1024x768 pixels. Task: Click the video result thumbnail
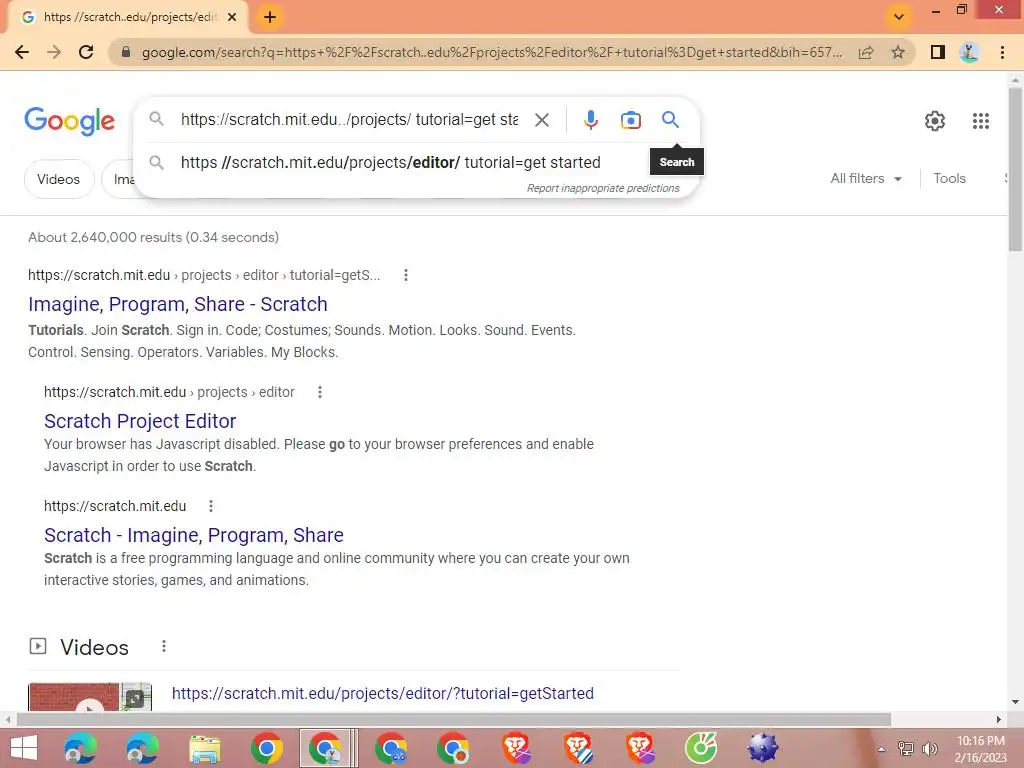pyautogui.click(x=89, y=697)
